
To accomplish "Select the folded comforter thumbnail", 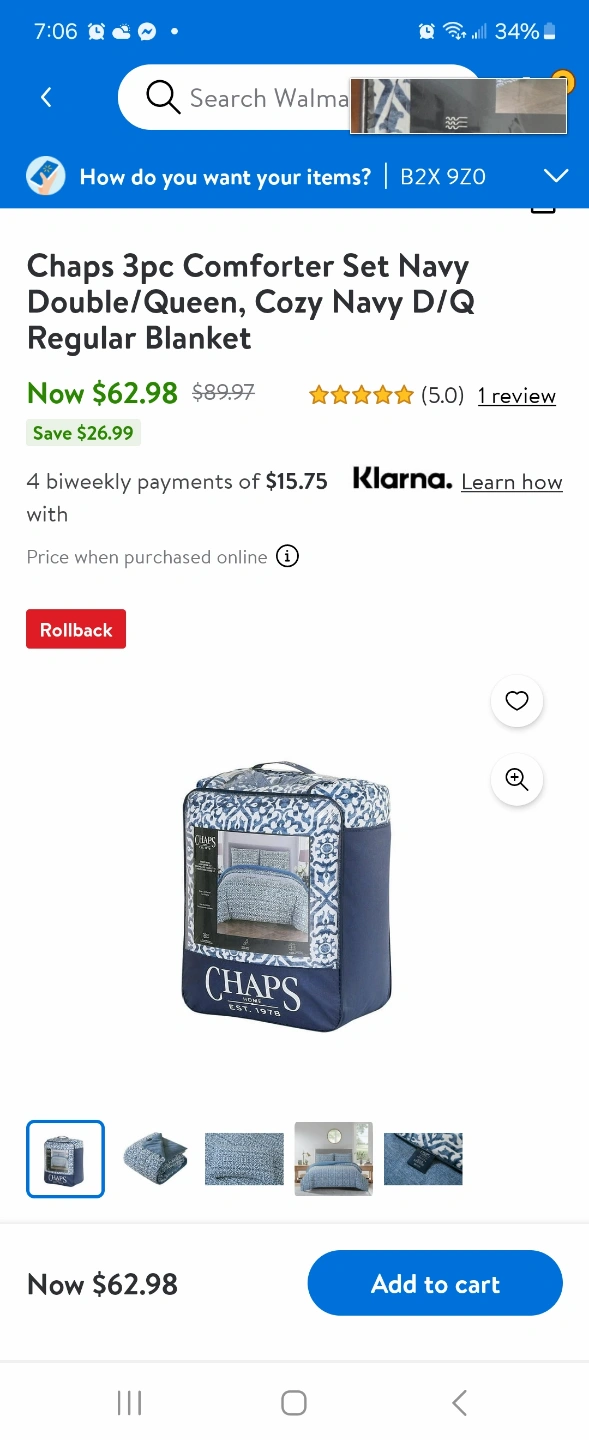I will (x=155, y=1159).
